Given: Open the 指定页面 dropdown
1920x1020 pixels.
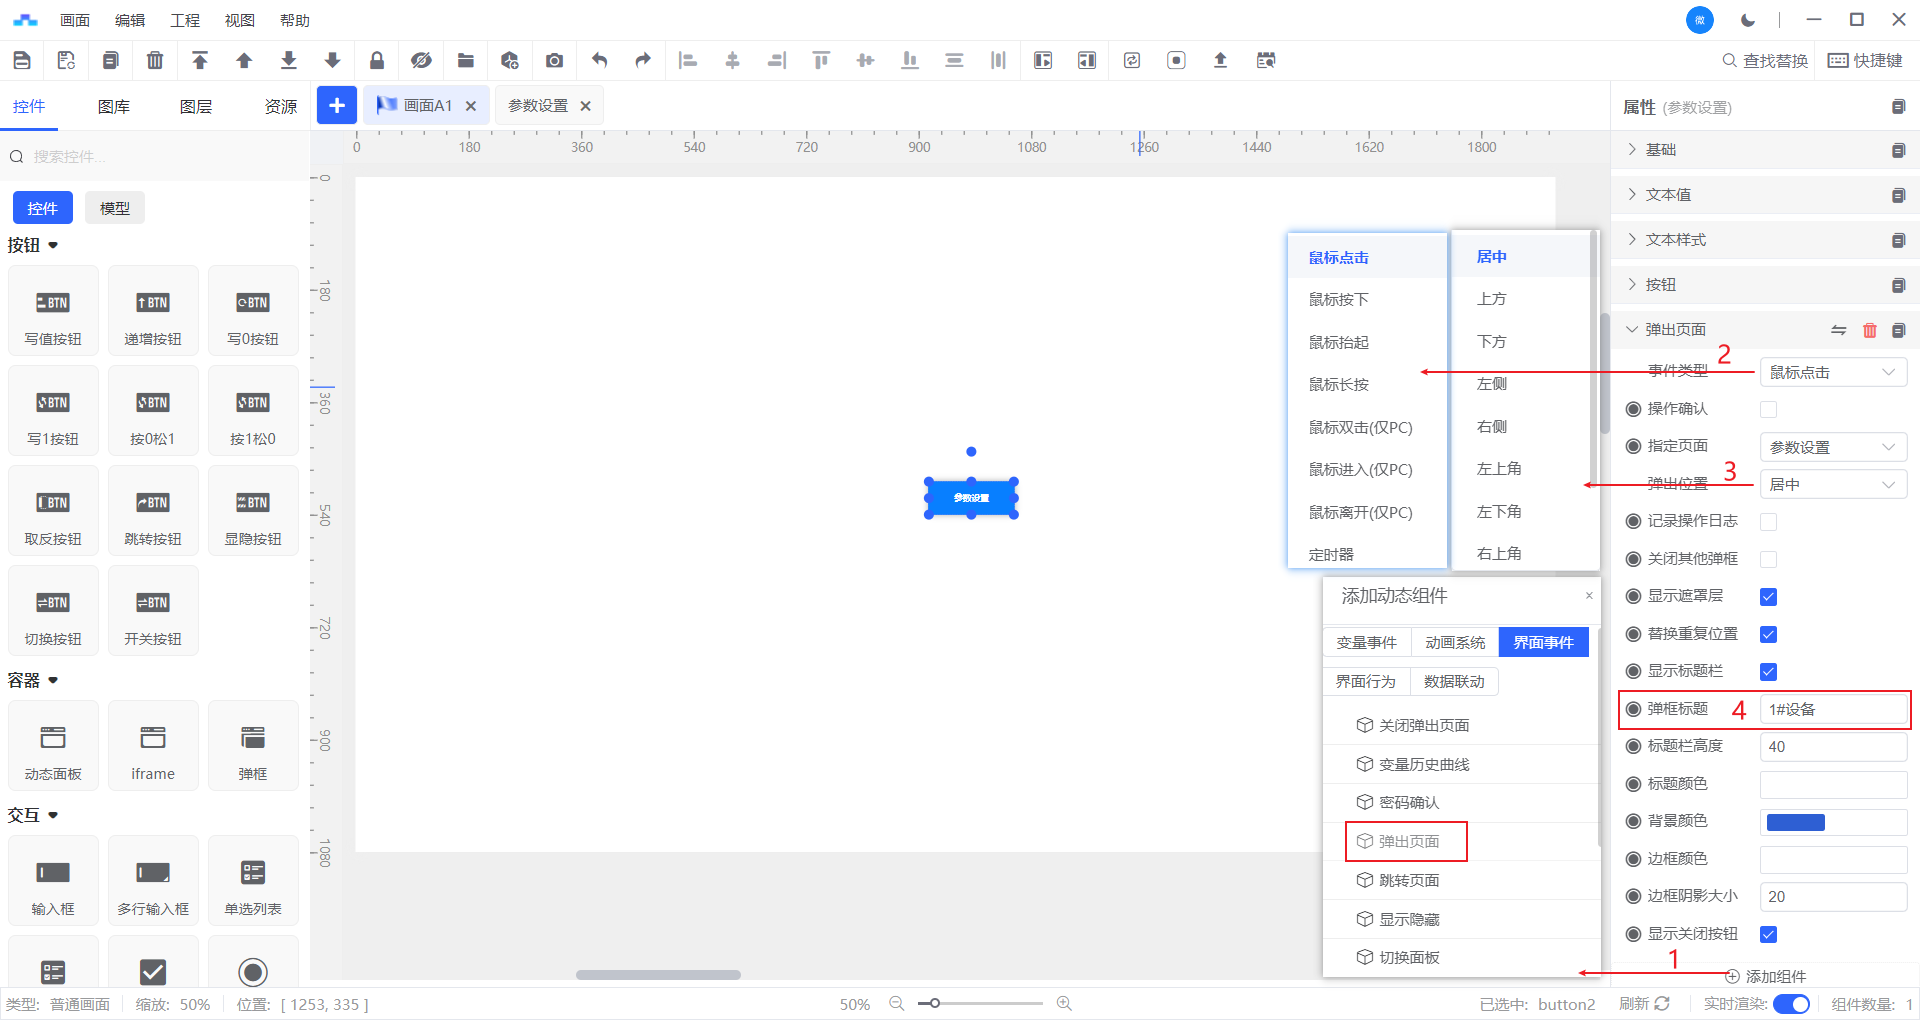Looking at the screenshot, I should [1832, 447].
